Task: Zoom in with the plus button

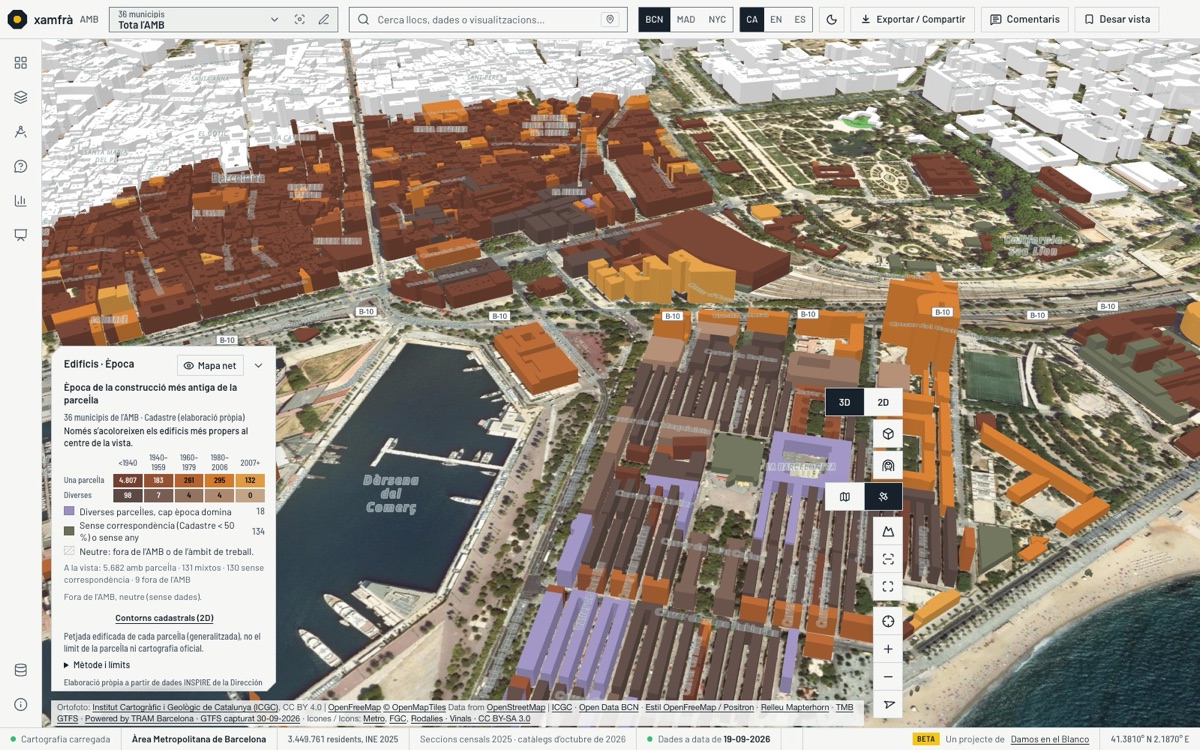Action: click(888, 649)
